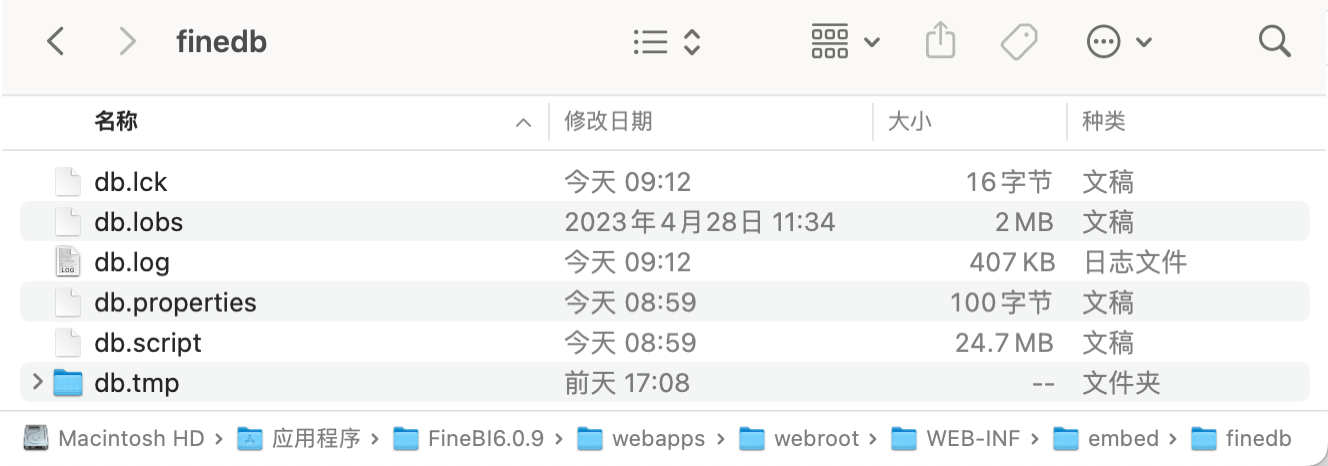This screenshot has width=1328, height=466.
Task: Open the Search magnifier
Action: (1274, 41)
